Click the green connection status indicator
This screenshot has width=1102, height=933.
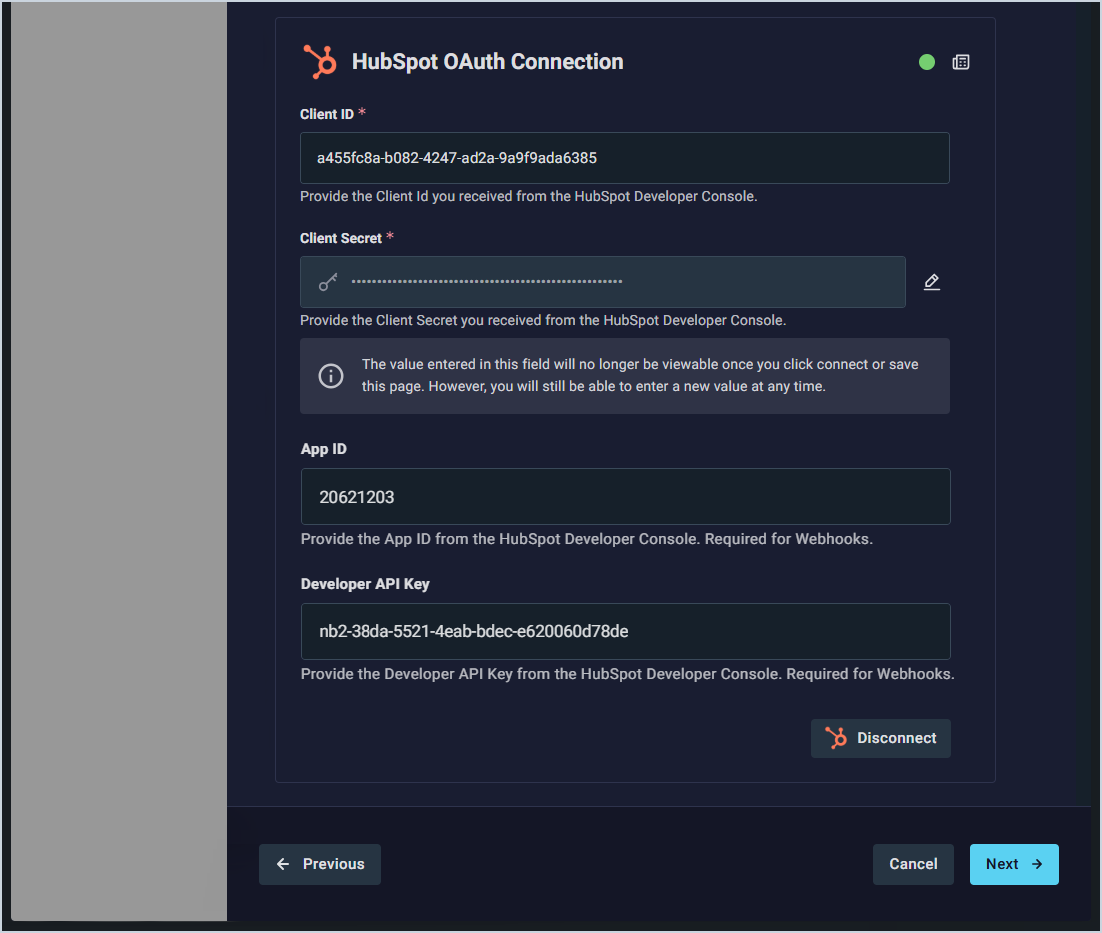click(926, 62)
